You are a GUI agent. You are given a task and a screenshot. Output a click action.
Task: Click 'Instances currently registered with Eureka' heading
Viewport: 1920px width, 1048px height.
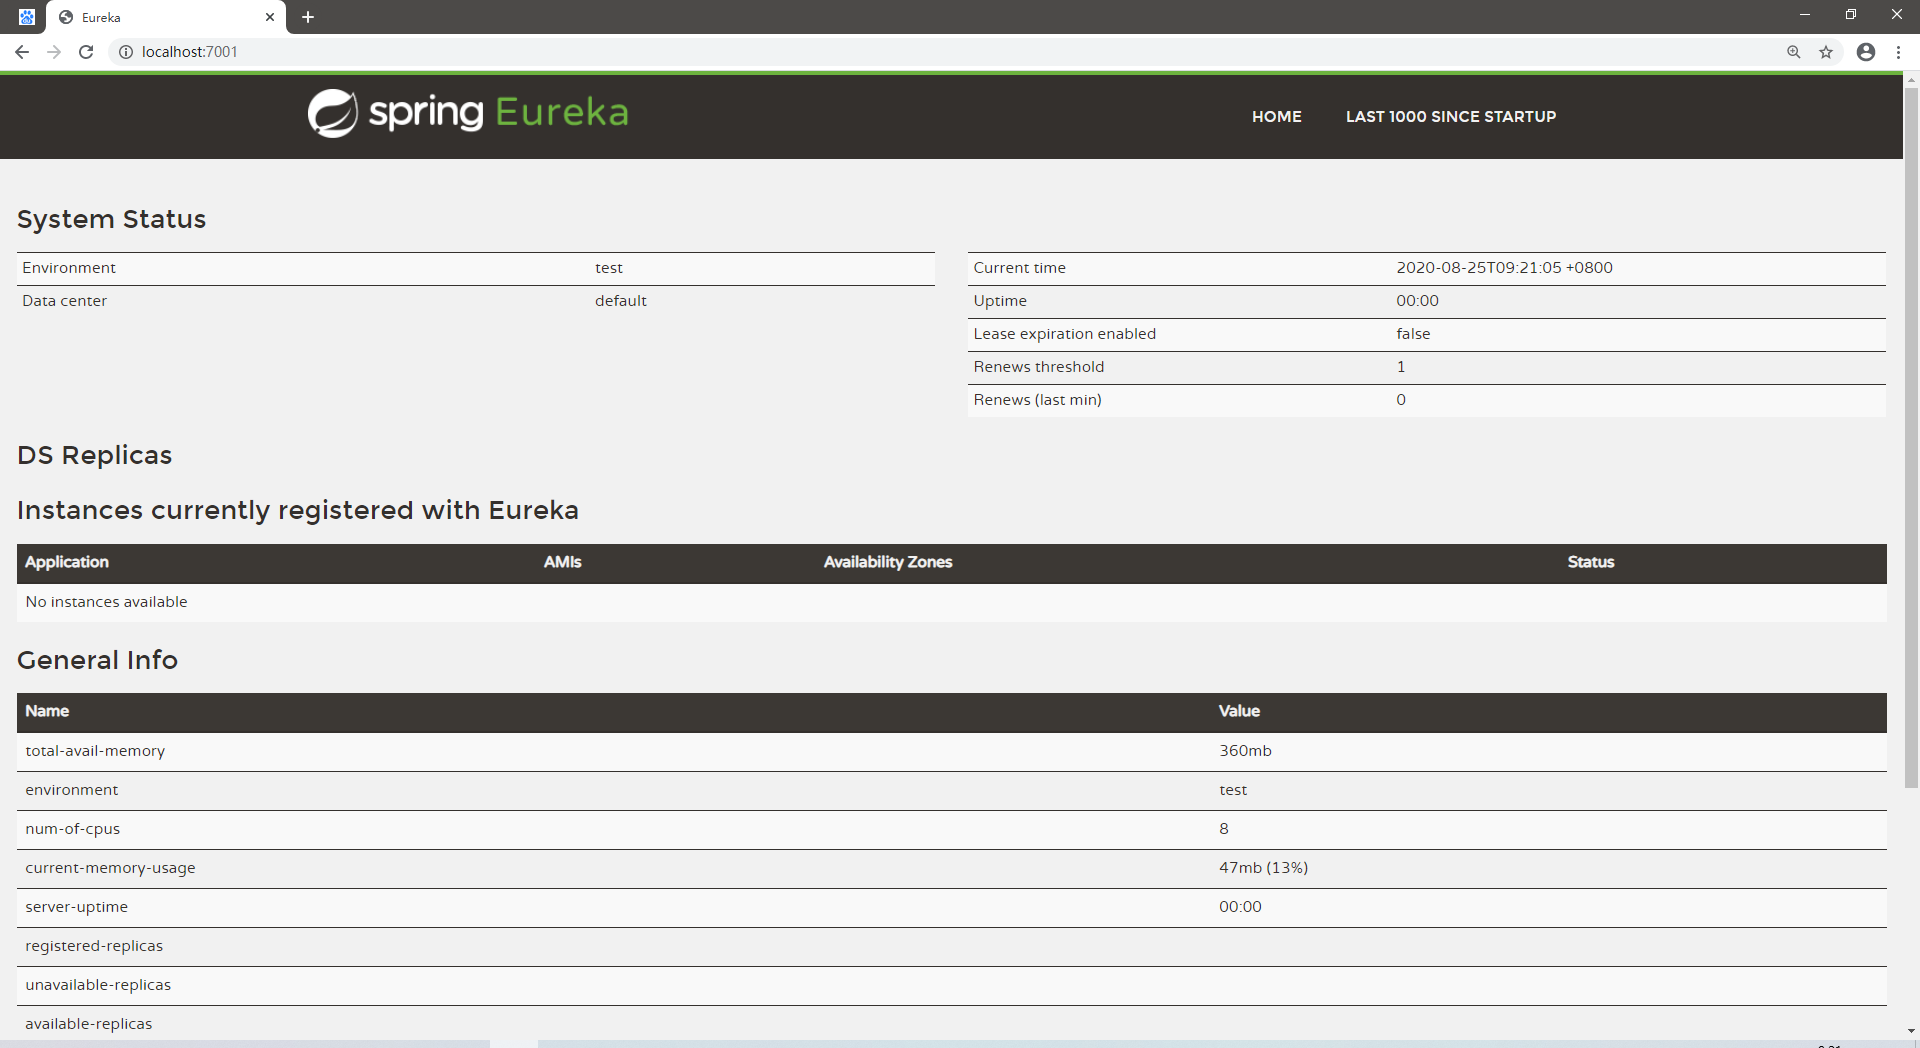point(298,511)
